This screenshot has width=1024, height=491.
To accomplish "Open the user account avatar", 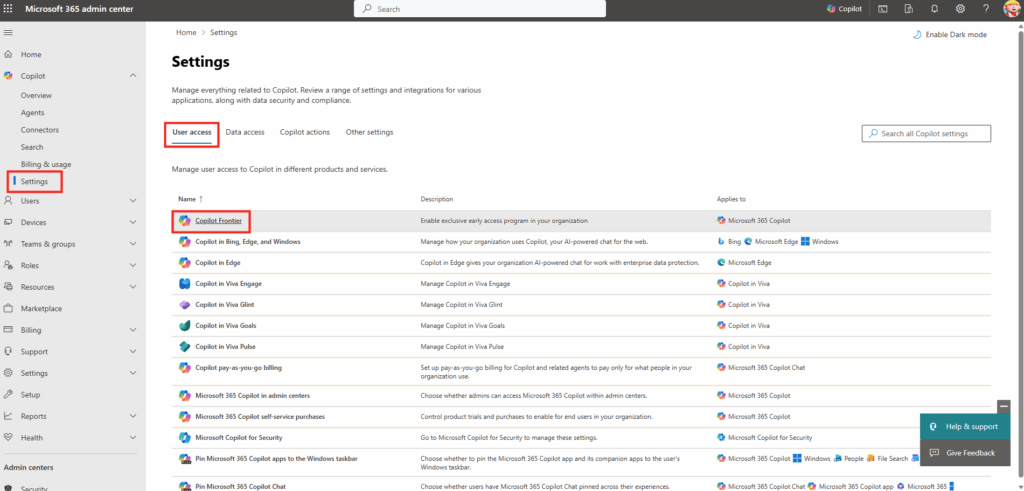I will point(1011,9).
